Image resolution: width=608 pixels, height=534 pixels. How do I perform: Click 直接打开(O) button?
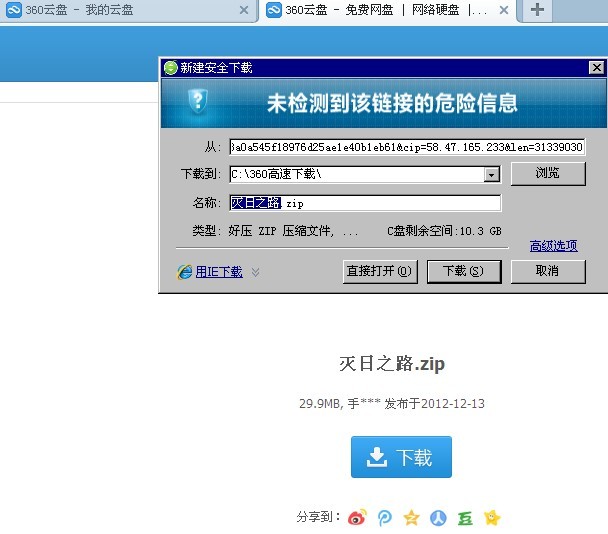pos(380,271)
